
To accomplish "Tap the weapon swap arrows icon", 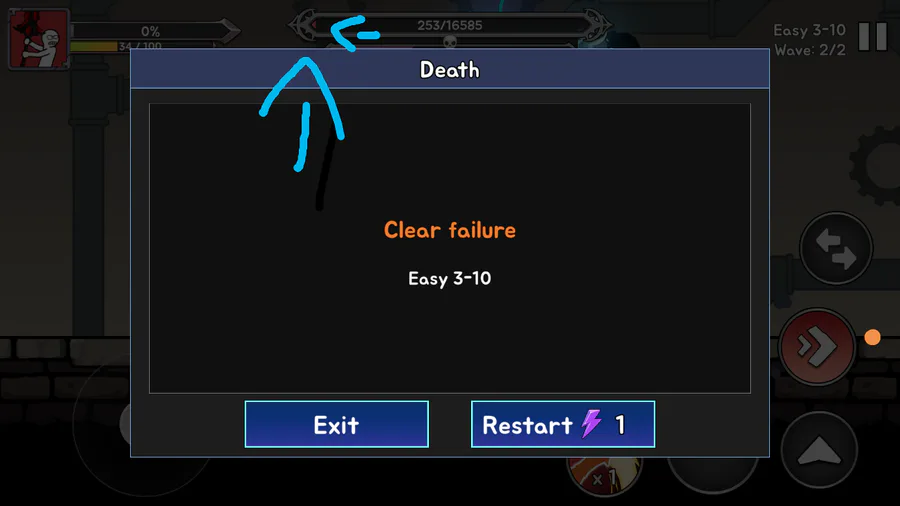I will coord(836,248).
